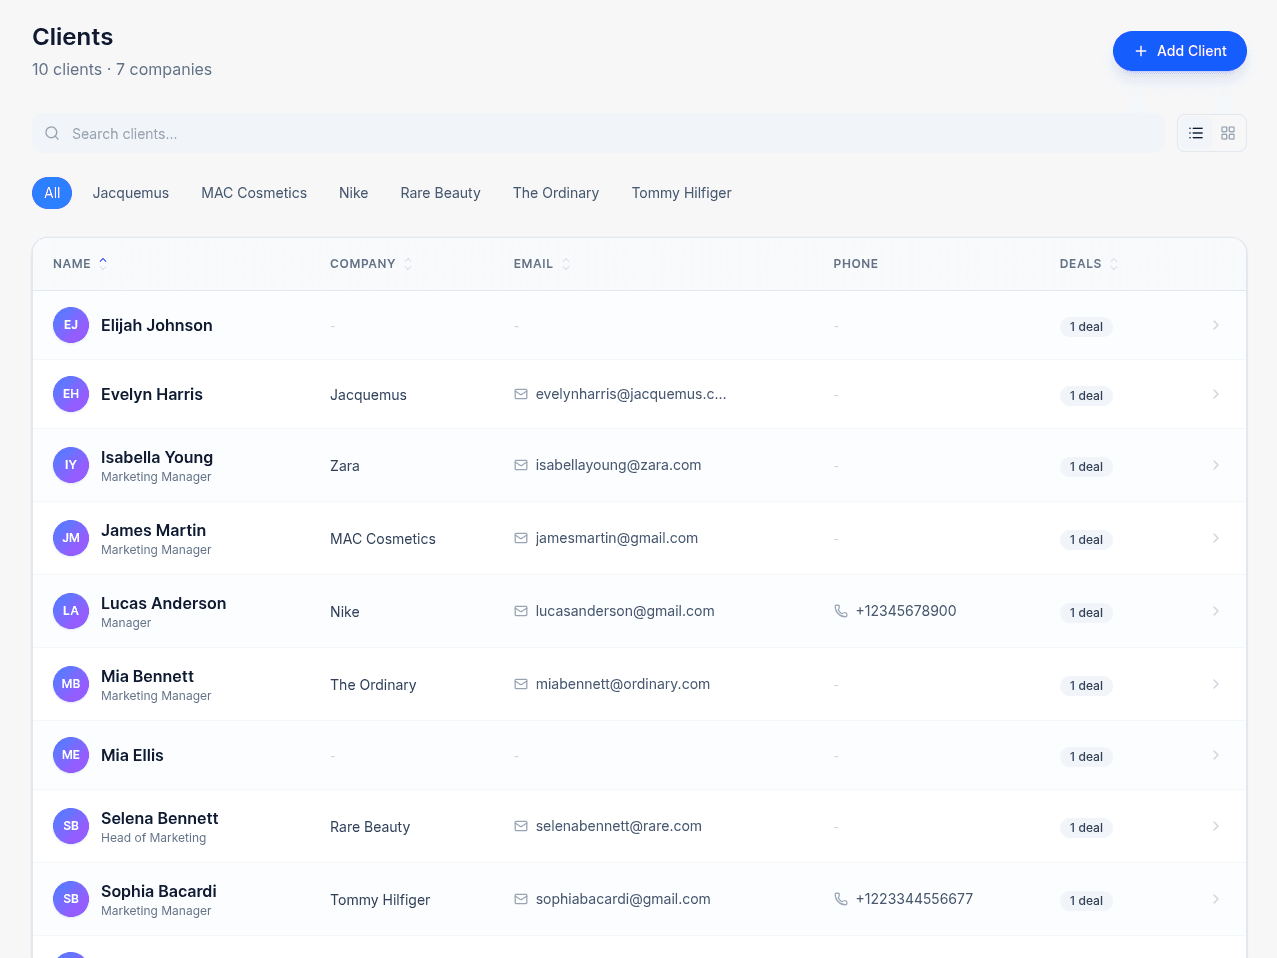Click the envelope icon next to selenabennett@rare.com

[520, 826]
